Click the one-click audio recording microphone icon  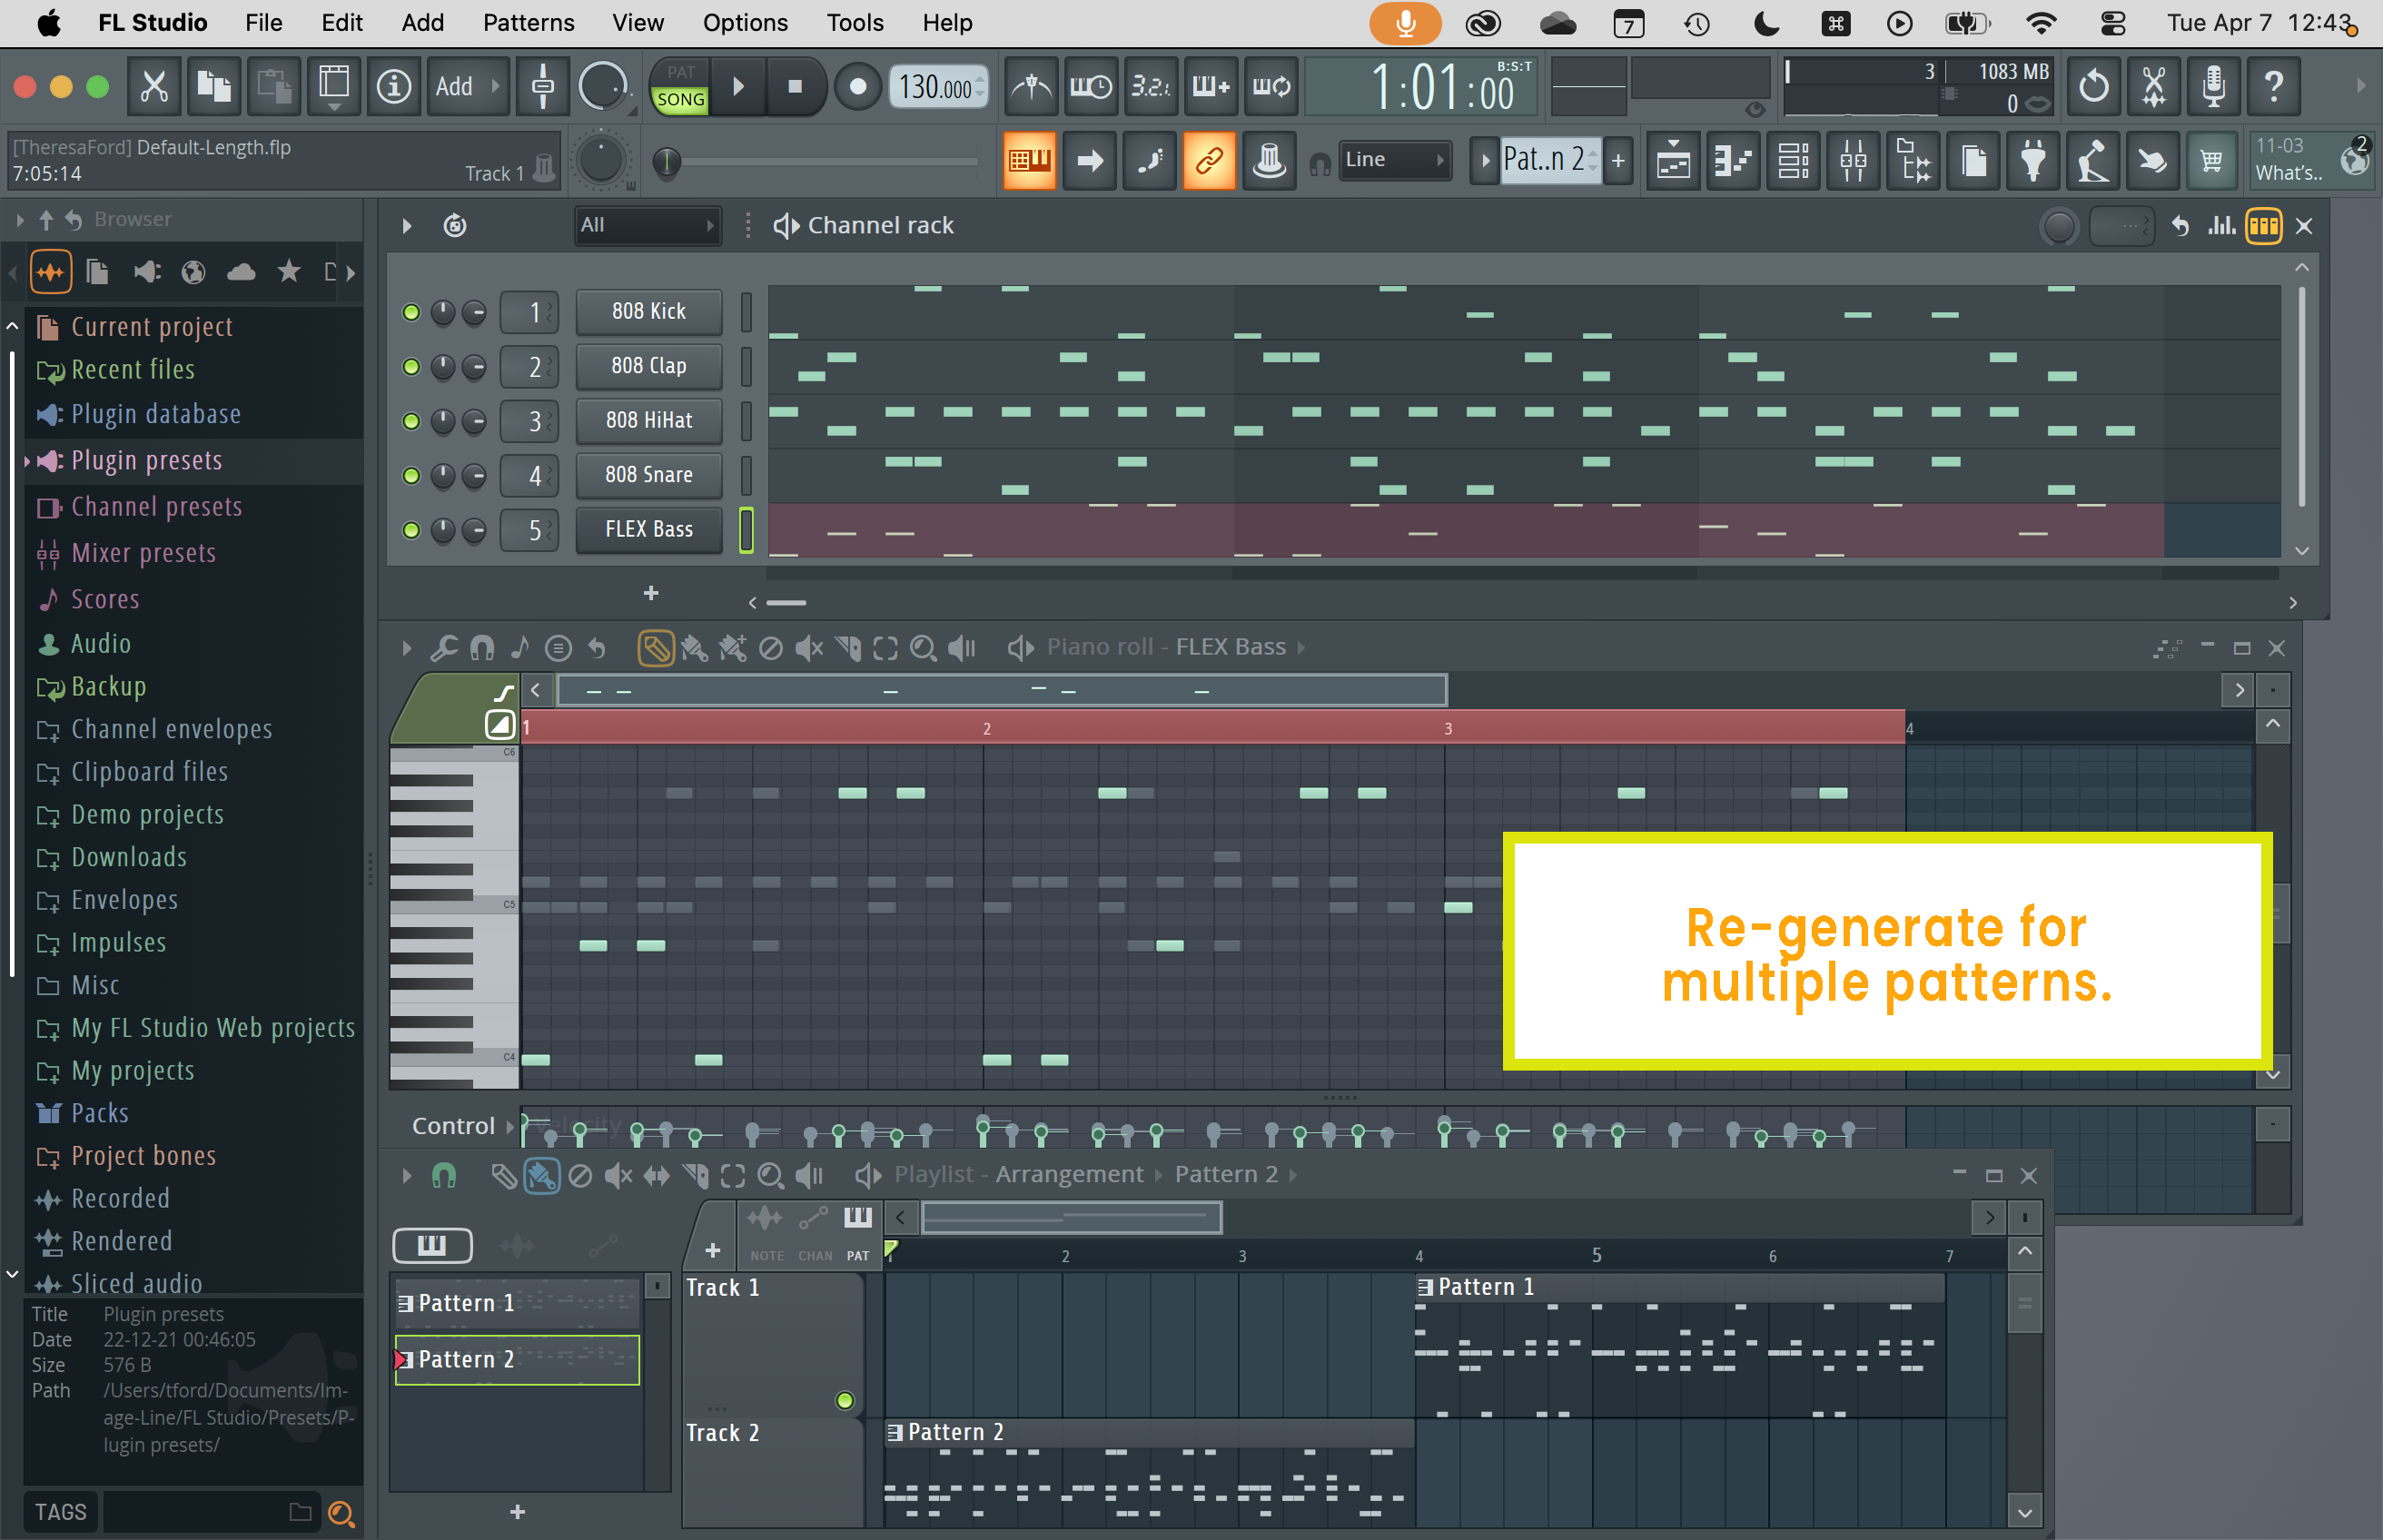(x=2213, y=87)
